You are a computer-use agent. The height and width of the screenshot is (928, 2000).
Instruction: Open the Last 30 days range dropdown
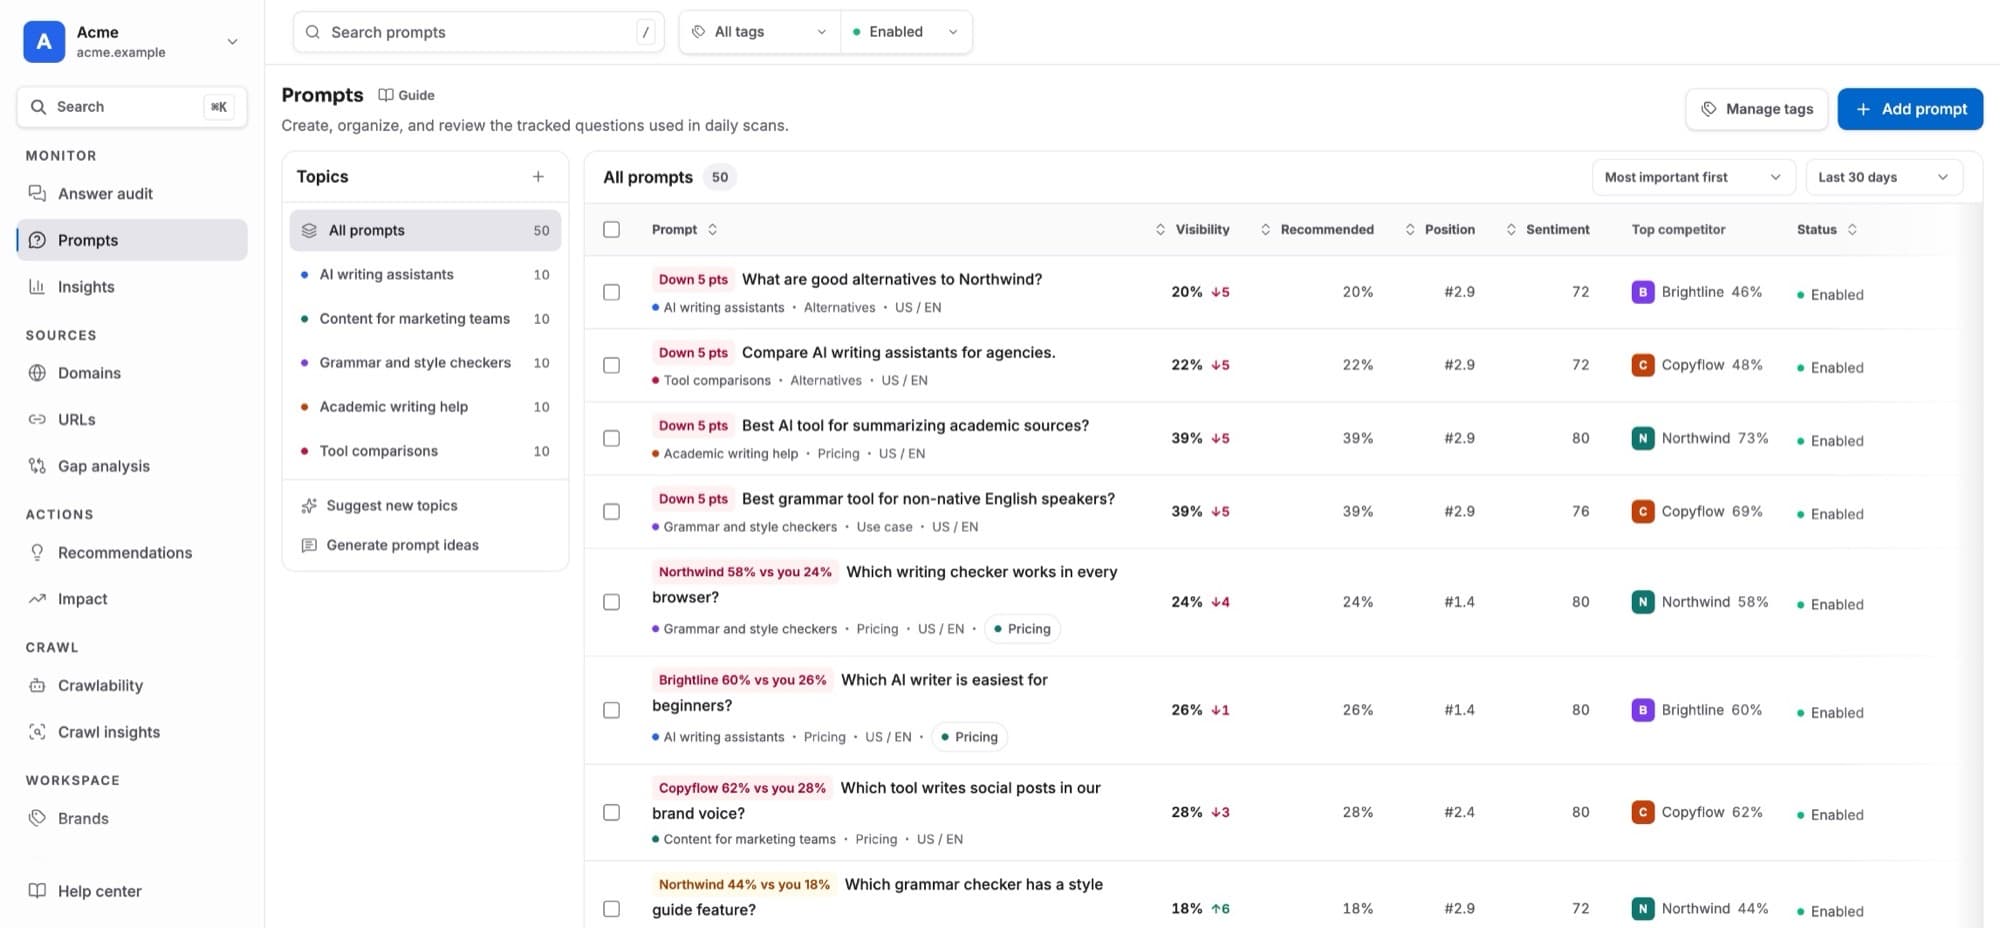1884,177
